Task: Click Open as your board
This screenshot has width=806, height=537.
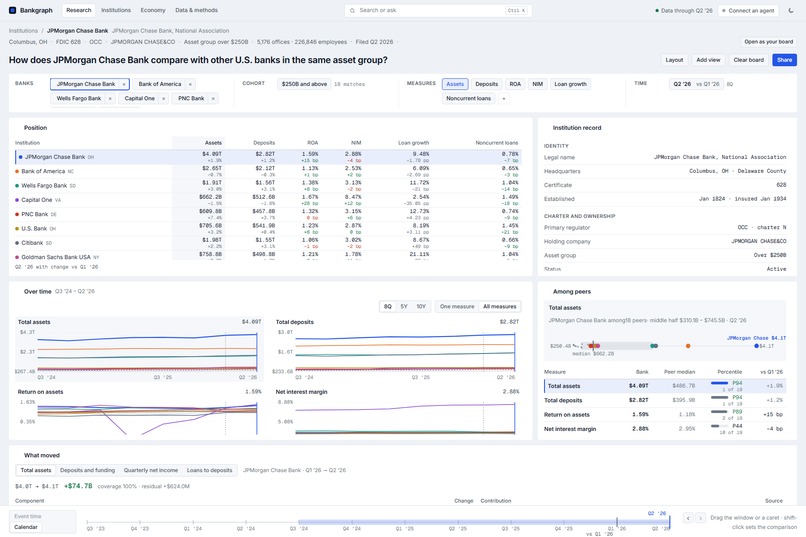Action: click(769, 42)
